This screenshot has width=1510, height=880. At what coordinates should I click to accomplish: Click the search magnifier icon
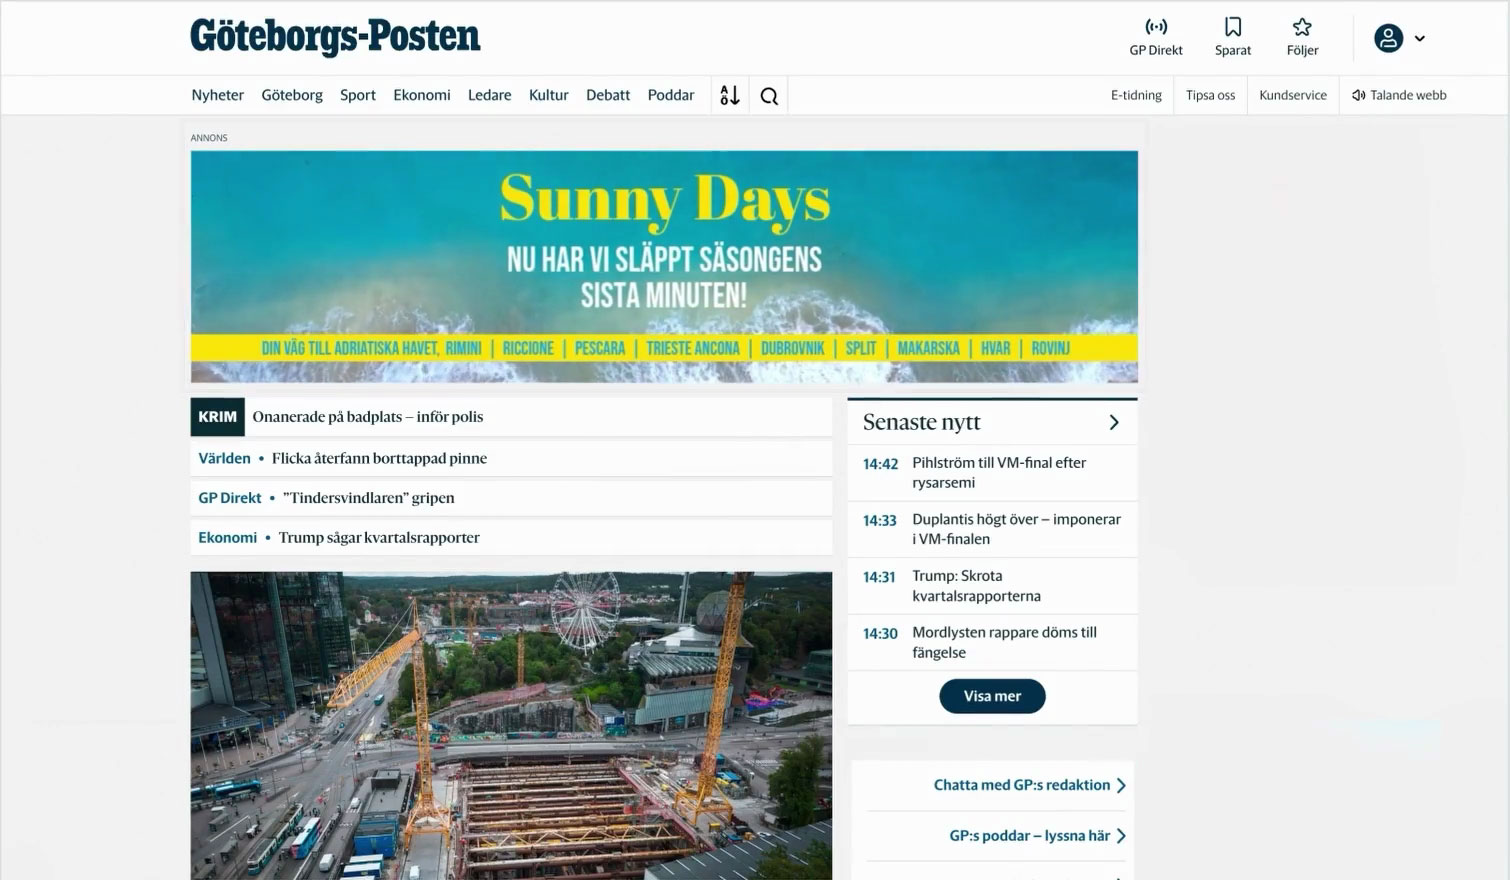pos(769,96)
